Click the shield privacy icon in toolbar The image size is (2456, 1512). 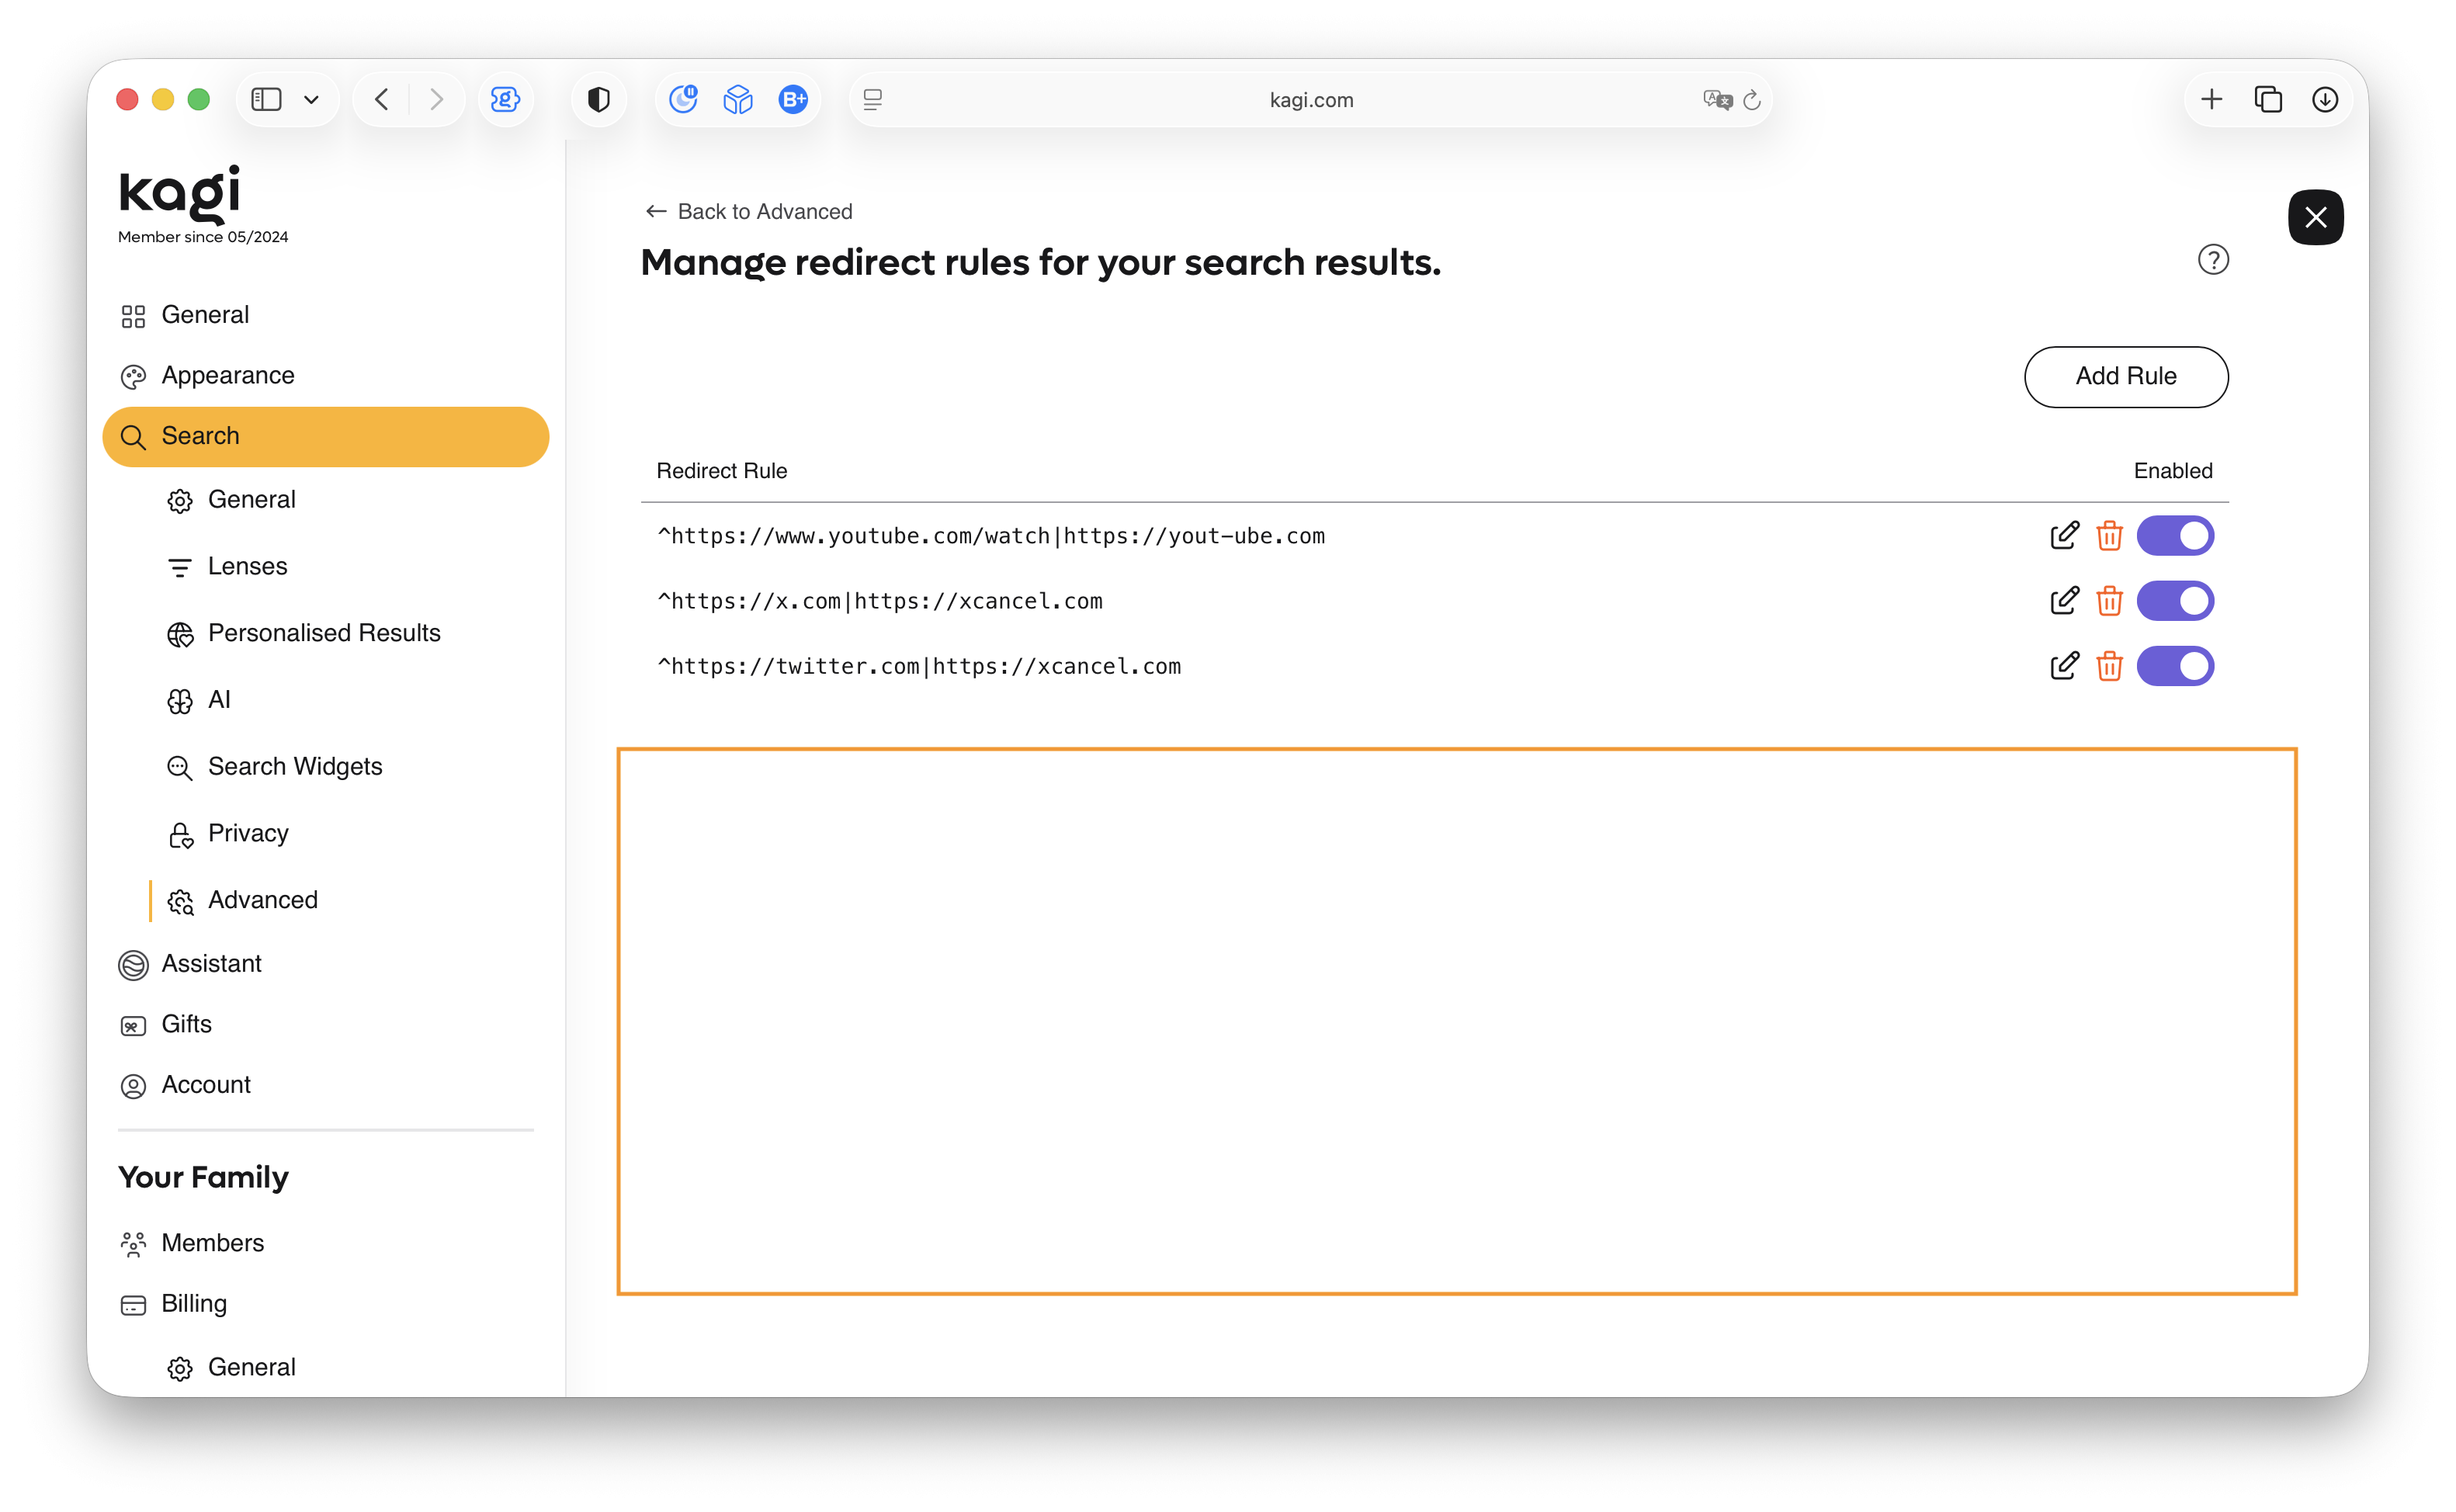tap(598, 100)
